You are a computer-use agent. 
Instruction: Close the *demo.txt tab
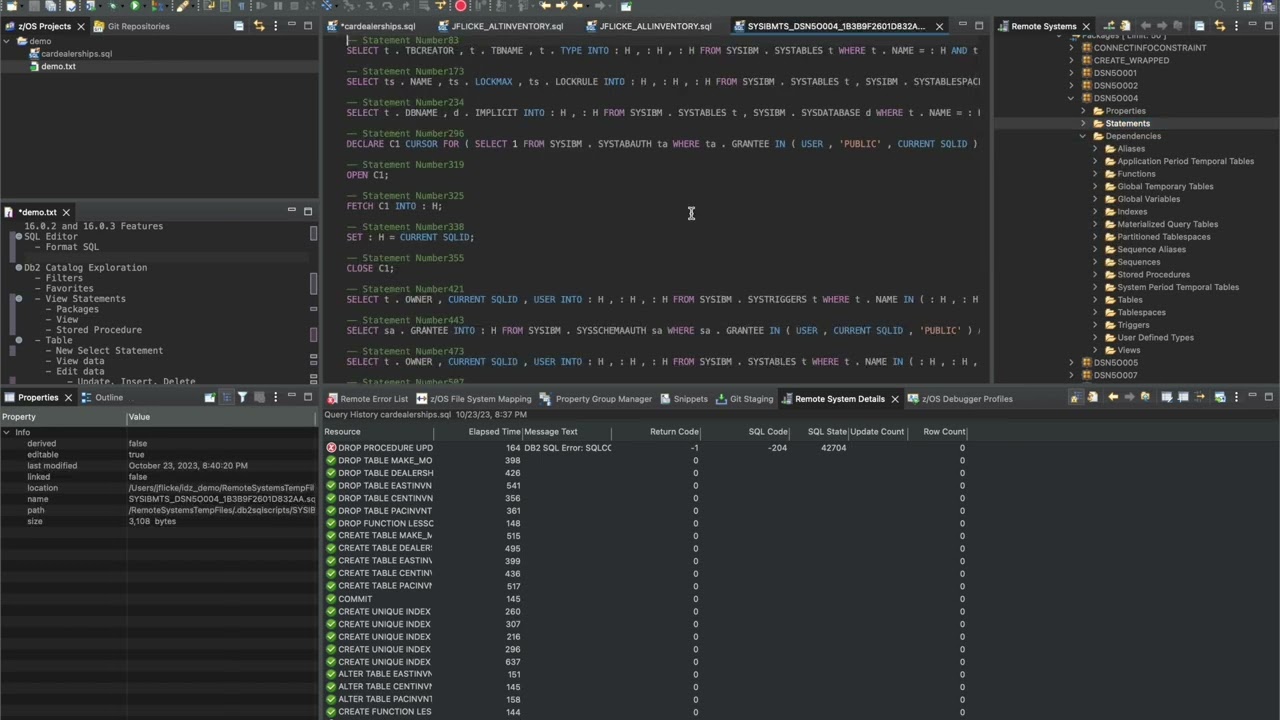pyautogui.click(x=66, y=212)
